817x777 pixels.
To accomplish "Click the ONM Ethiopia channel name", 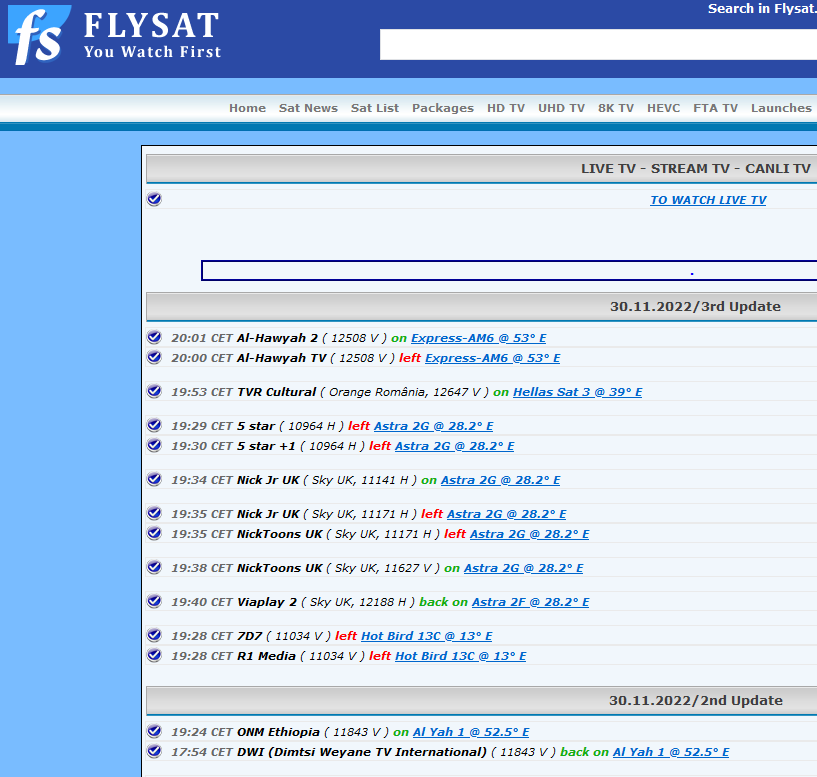I will [x=278, y=732].
